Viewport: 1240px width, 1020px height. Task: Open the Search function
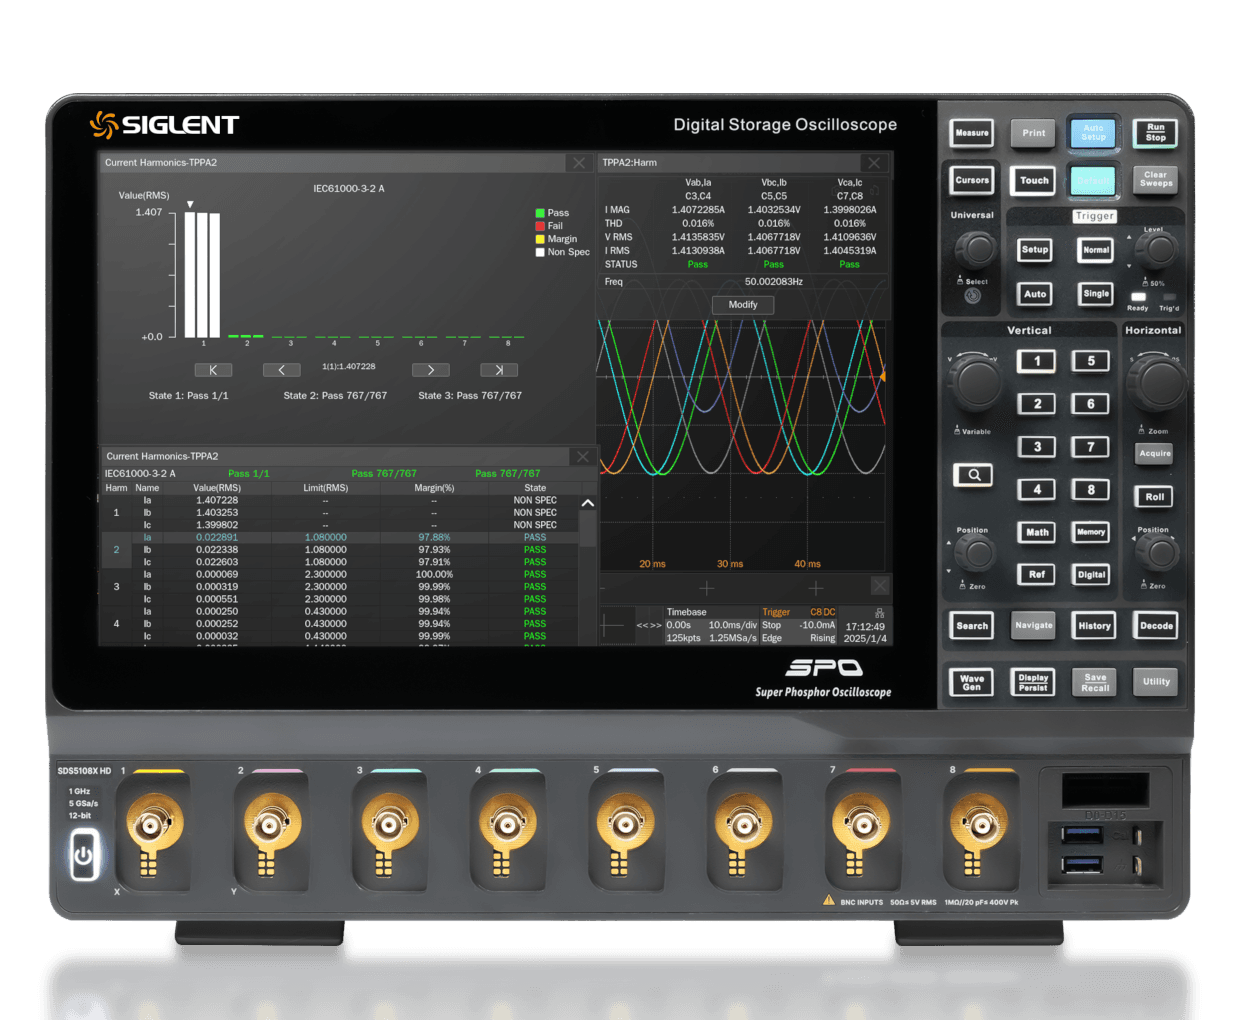coord(970,625)
